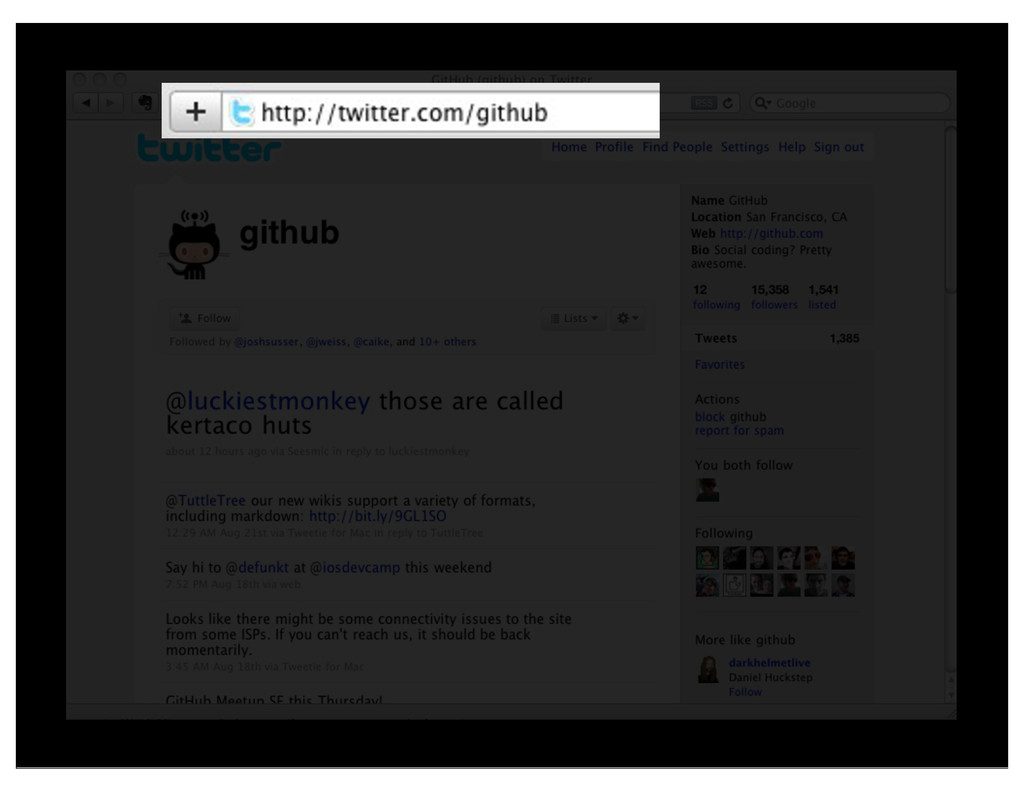Click Sign out
This screenshot has width=1024, height=791.
[839, 147]
